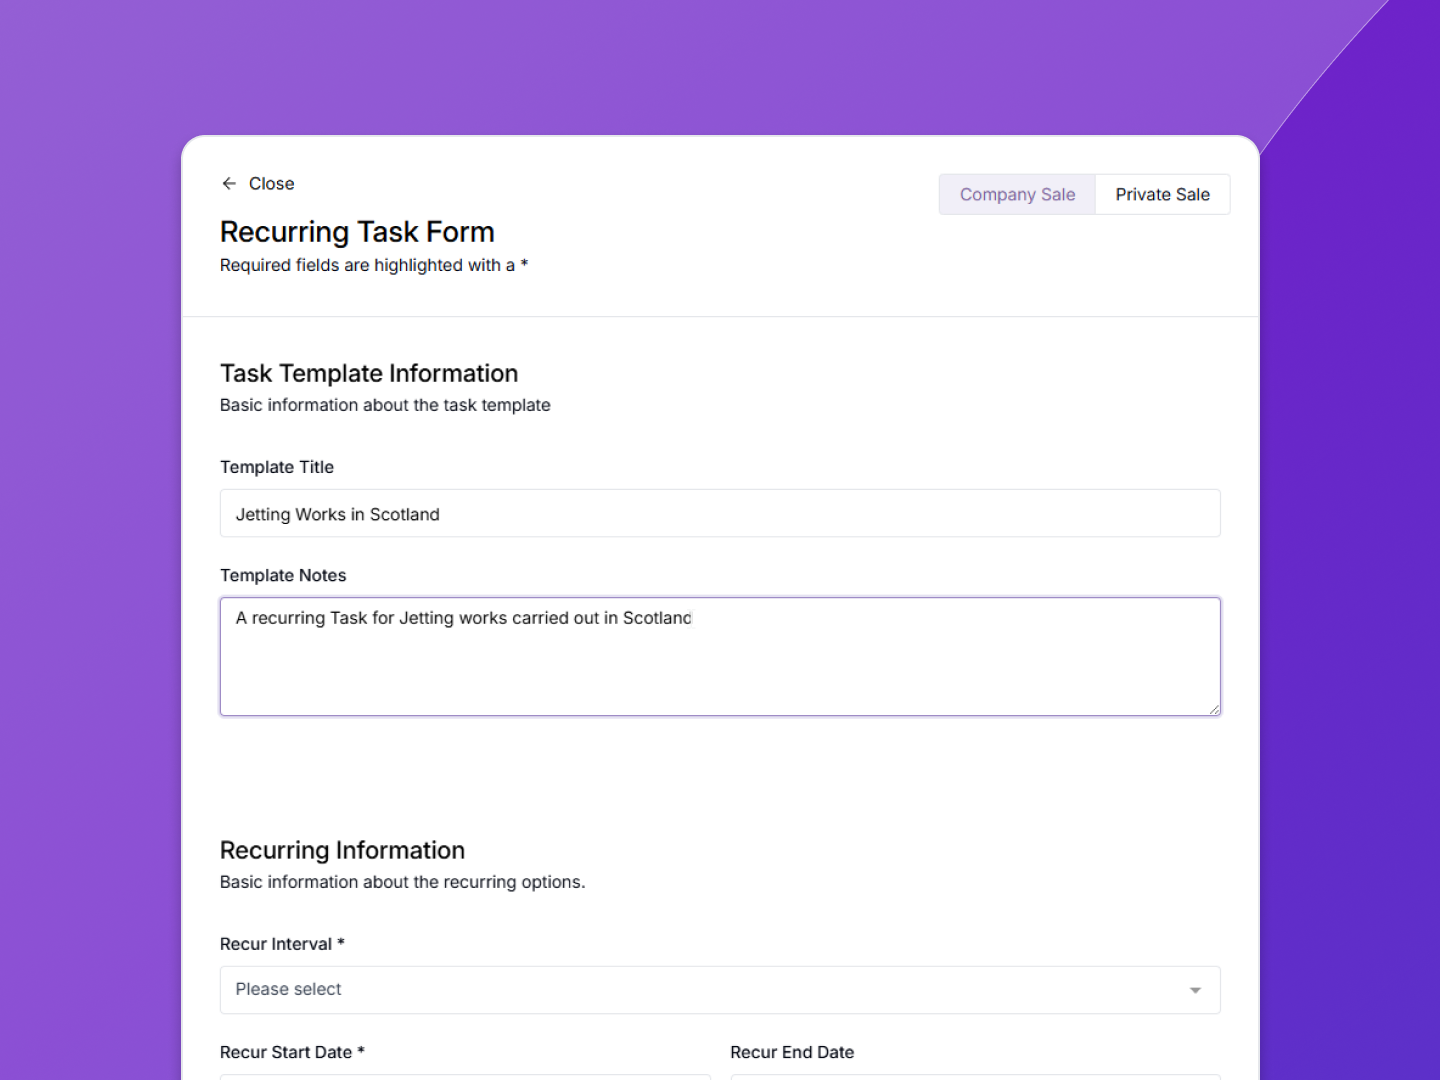The width and height of the screenshot is (1440, 1080).
Task: Click the left-pointing navigation arrow near Close
Action: 229,184
